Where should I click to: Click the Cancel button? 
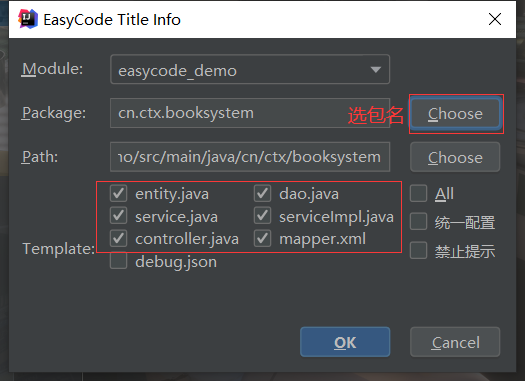[455, 342]
